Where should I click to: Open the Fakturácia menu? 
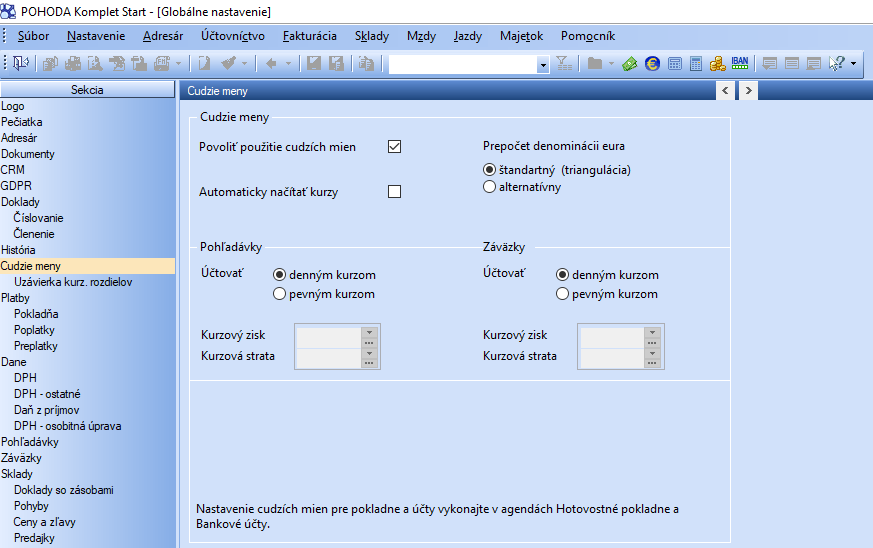(310, 36)
